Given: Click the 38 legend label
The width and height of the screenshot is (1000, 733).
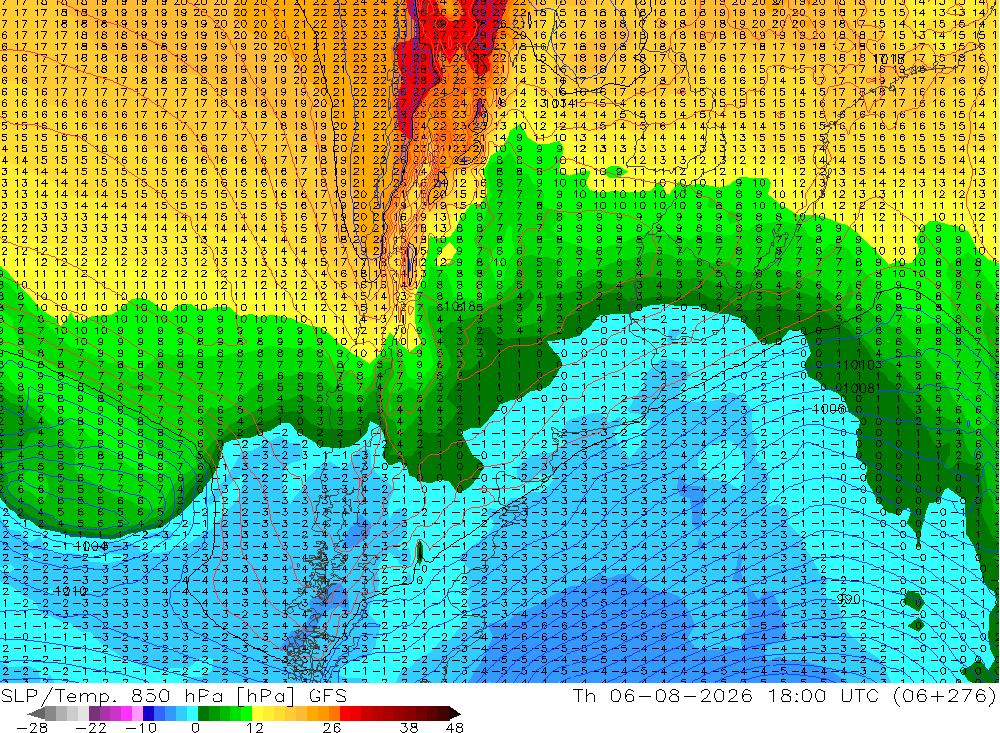Looking at the screenshot, I should click(x=409, y=728).
